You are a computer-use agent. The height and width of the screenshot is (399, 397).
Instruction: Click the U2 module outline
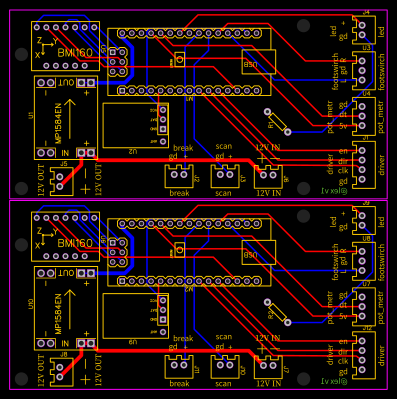(136, 125)
